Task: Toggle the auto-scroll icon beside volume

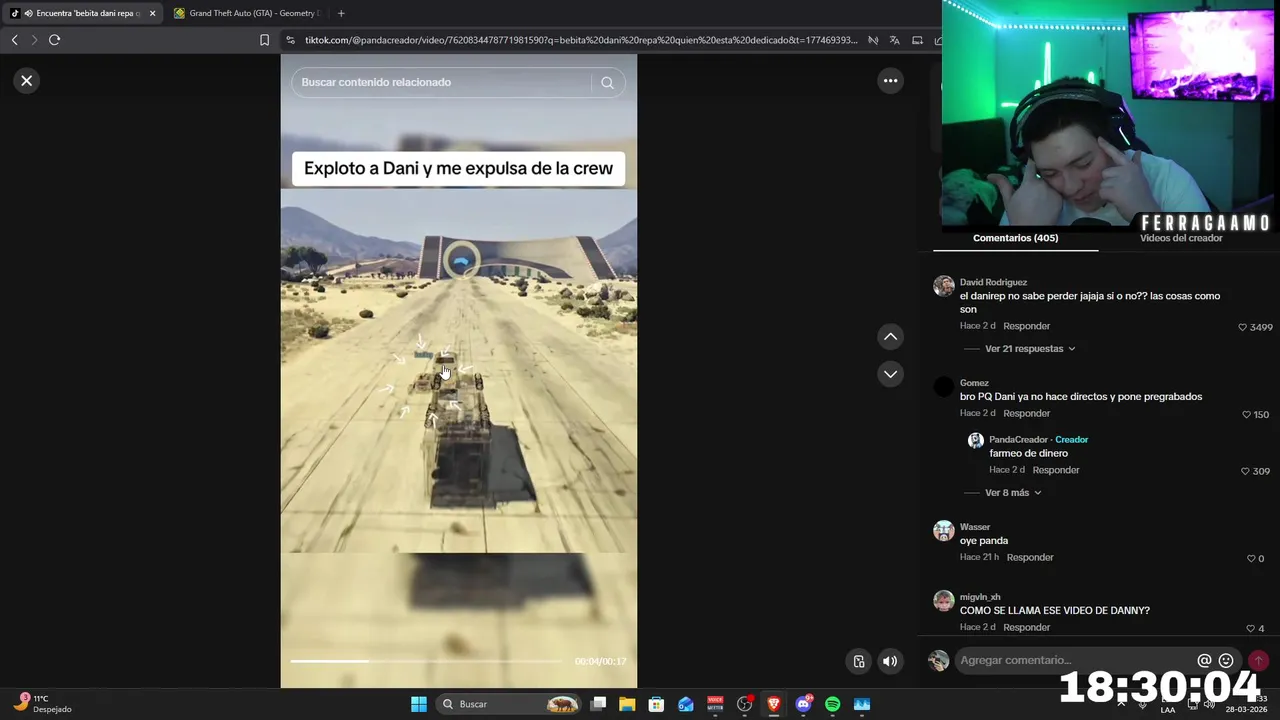Action: (858, 661)
